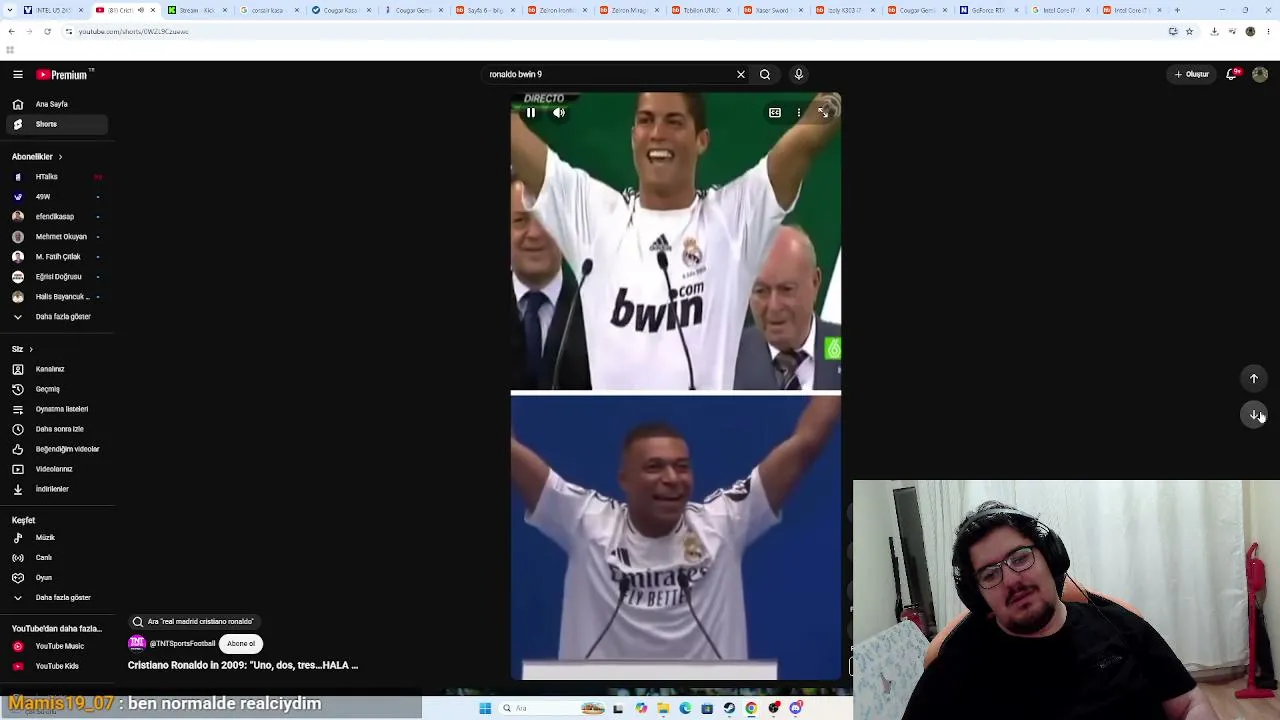Switch to the Stream - Kick tab
This screenshot has width=1280, height=720.
tap(197, 10)
